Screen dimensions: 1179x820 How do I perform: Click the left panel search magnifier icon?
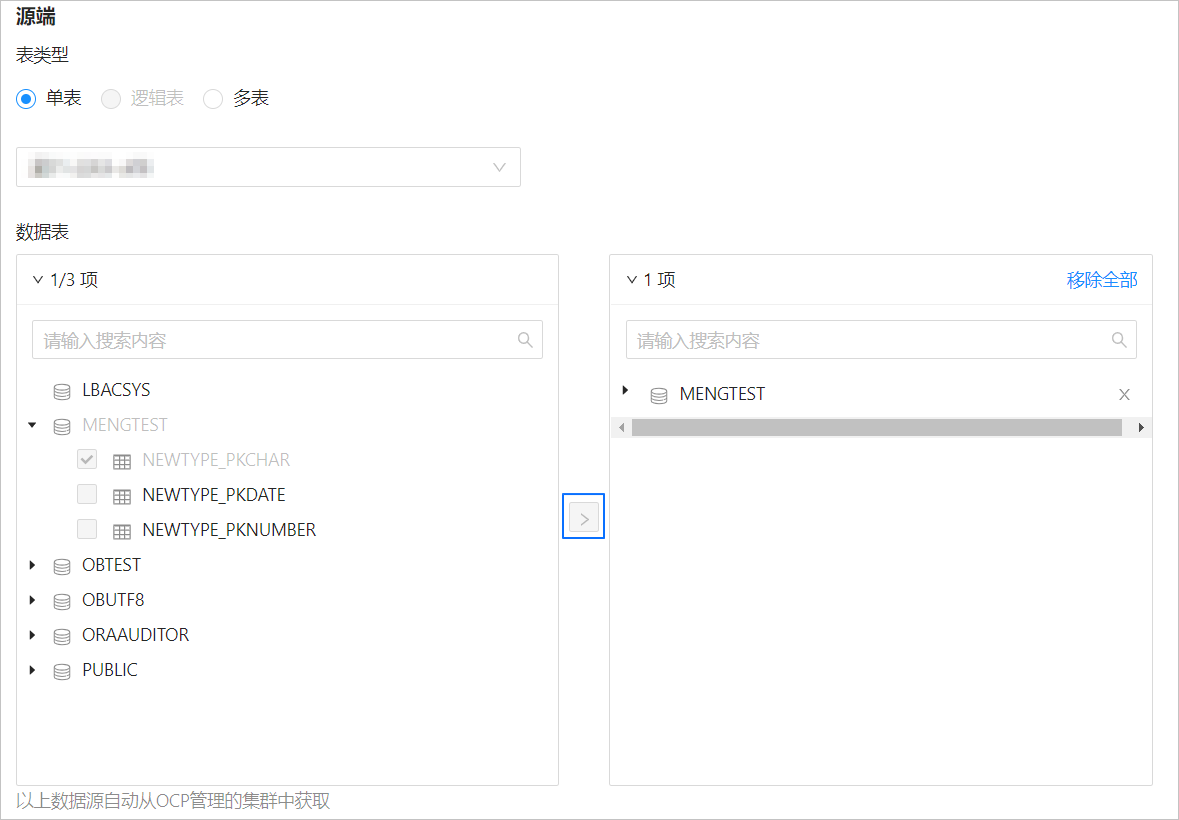(526, 340)
